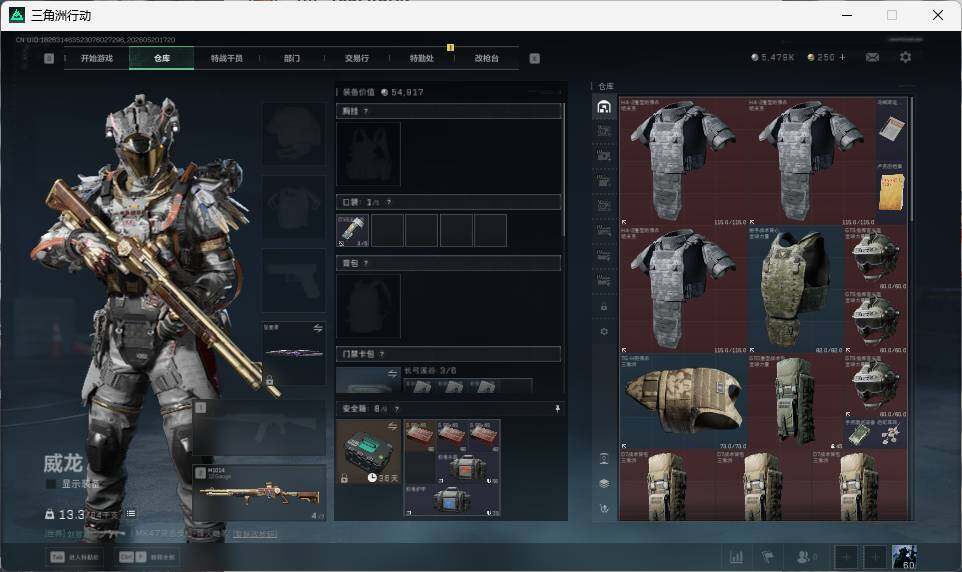The image size is (962, 572).
Task: Open the mail envelope icon
Action: click(x=872, y=57)
